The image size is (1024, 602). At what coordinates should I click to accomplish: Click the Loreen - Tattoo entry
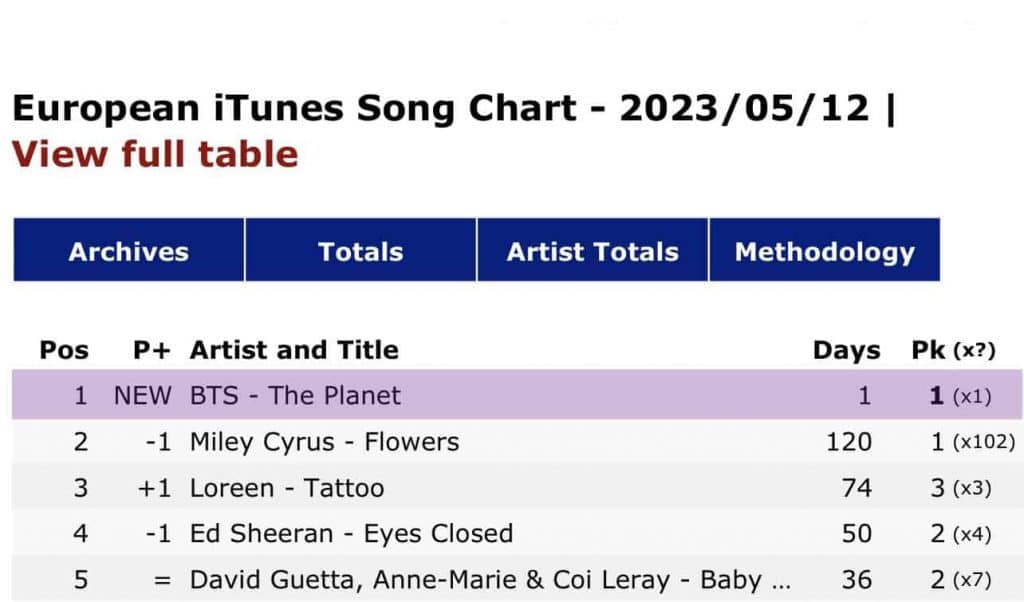pyautogui.click(x=287, y=487)
